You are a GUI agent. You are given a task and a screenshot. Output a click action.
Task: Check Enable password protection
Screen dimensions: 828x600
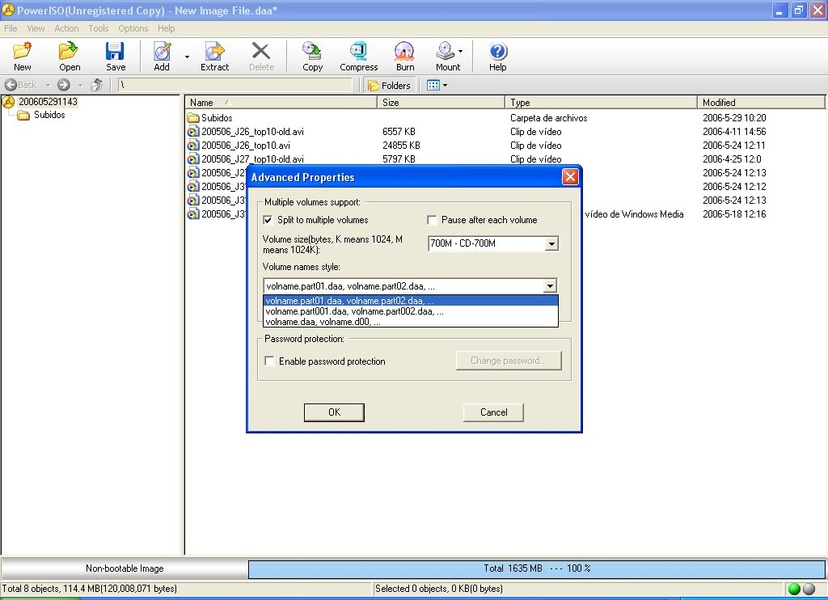(268, 362)
